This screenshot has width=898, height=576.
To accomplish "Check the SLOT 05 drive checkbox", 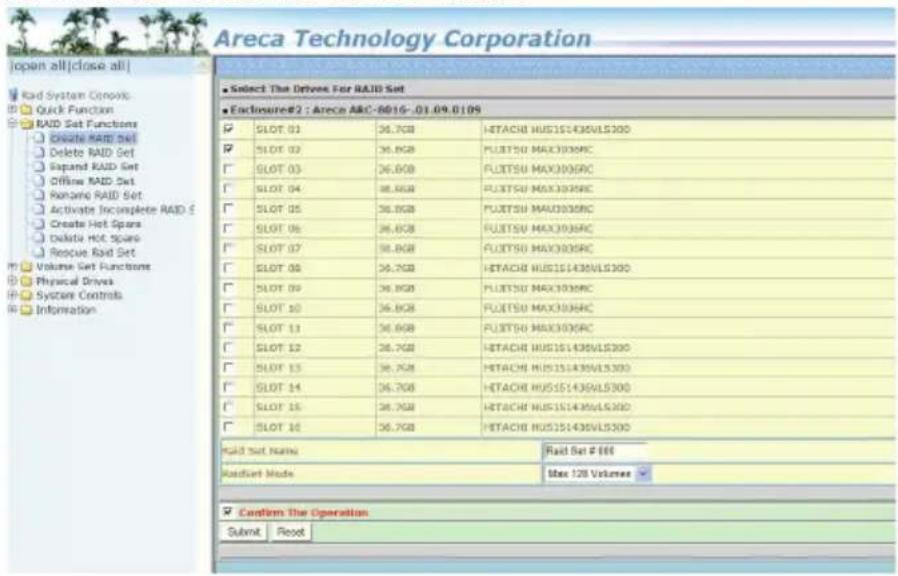I will pyautogui.click(x=229, y=208).
